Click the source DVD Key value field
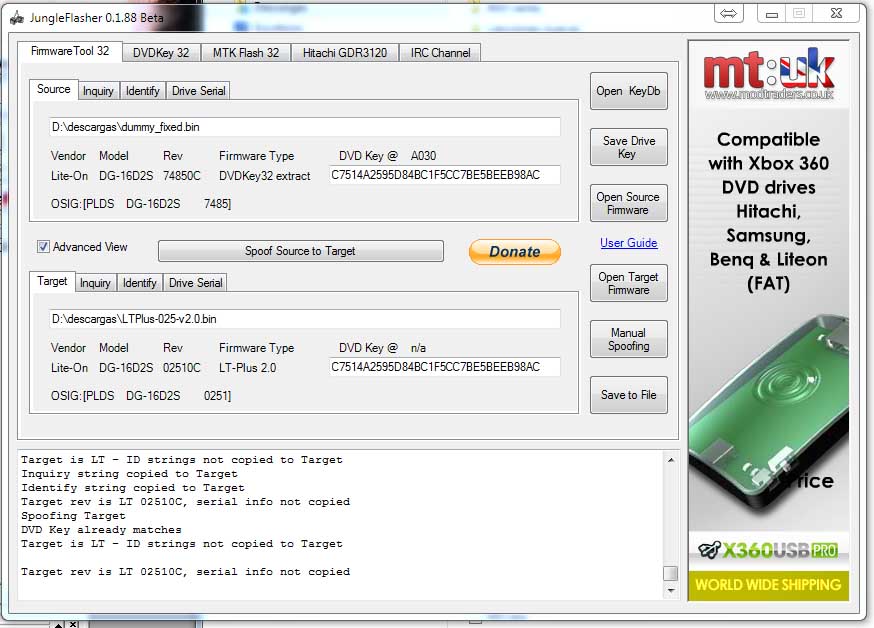 pos(445,175)
